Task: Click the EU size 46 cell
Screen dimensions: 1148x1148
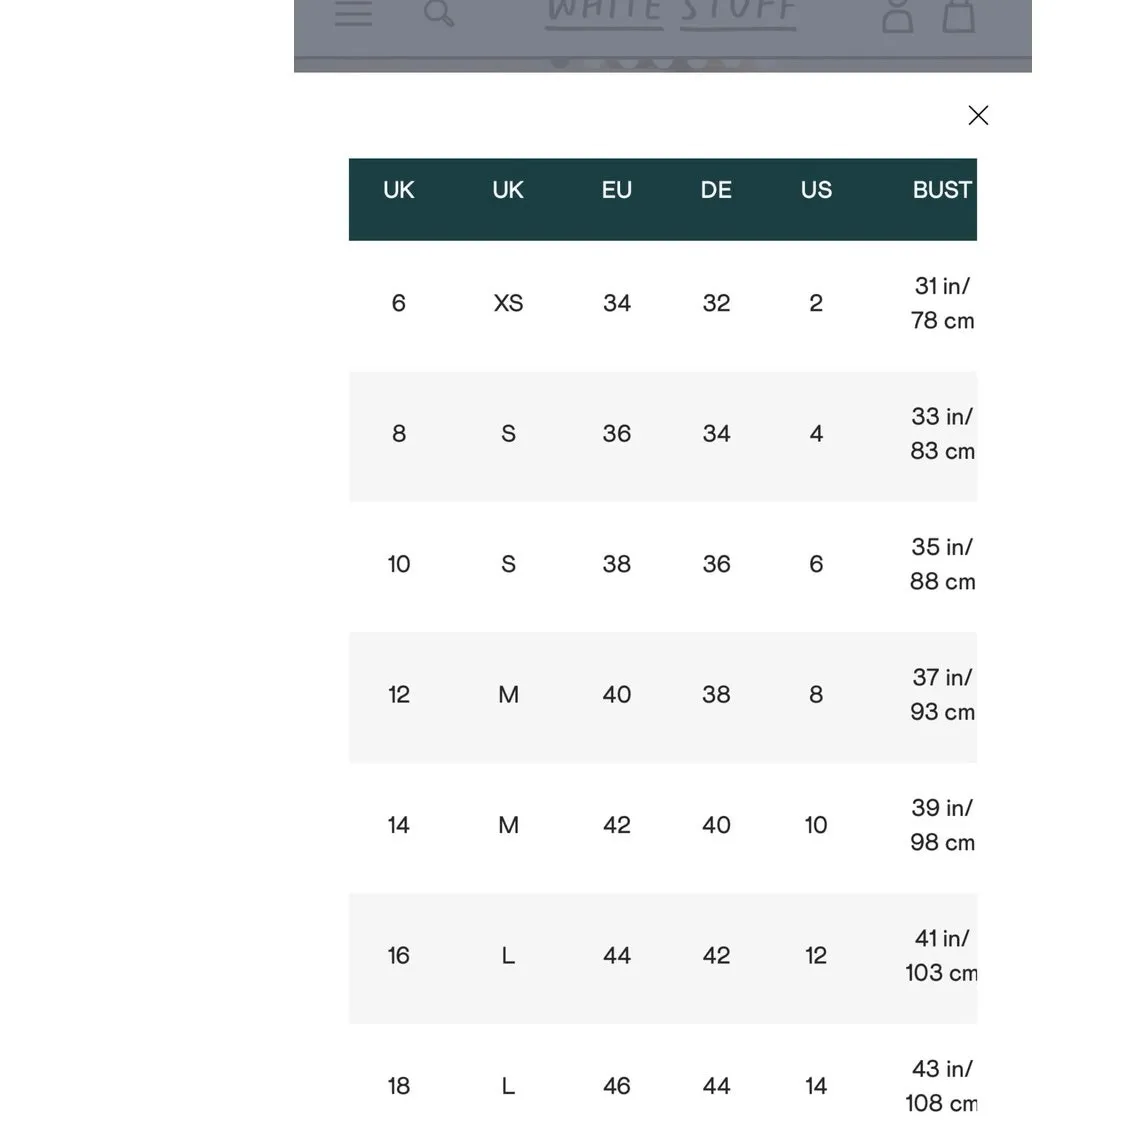Action: (x=616, y=1086)
